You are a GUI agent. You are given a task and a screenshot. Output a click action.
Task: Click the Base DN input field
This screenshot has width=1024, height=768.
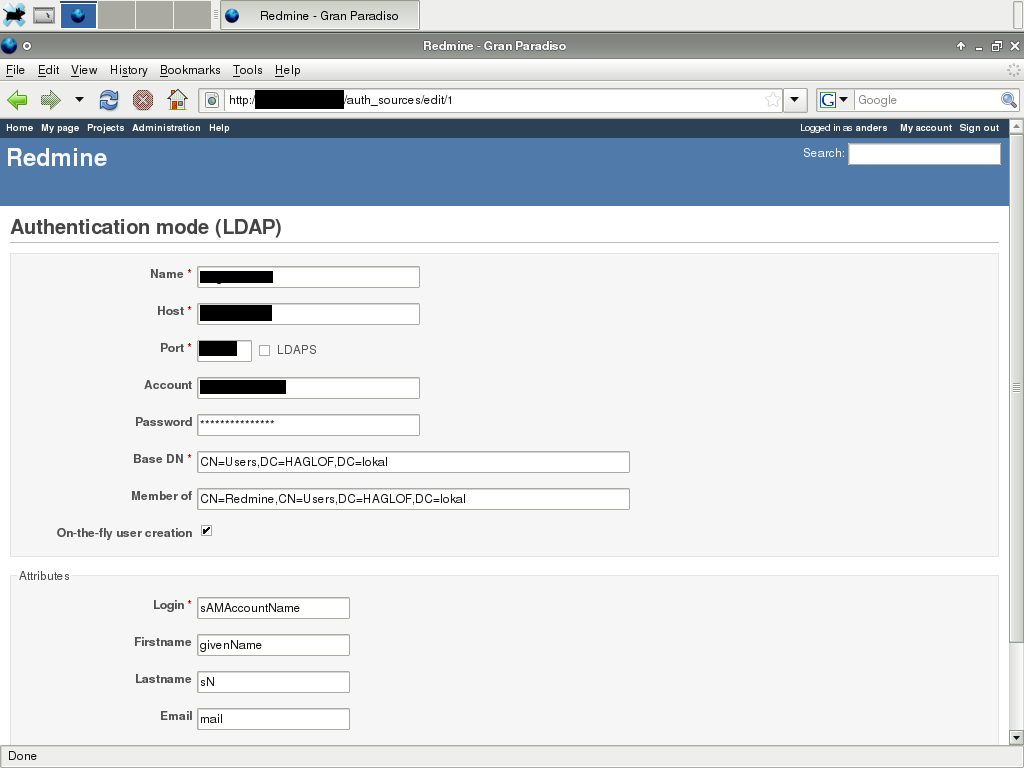point(413,462)
